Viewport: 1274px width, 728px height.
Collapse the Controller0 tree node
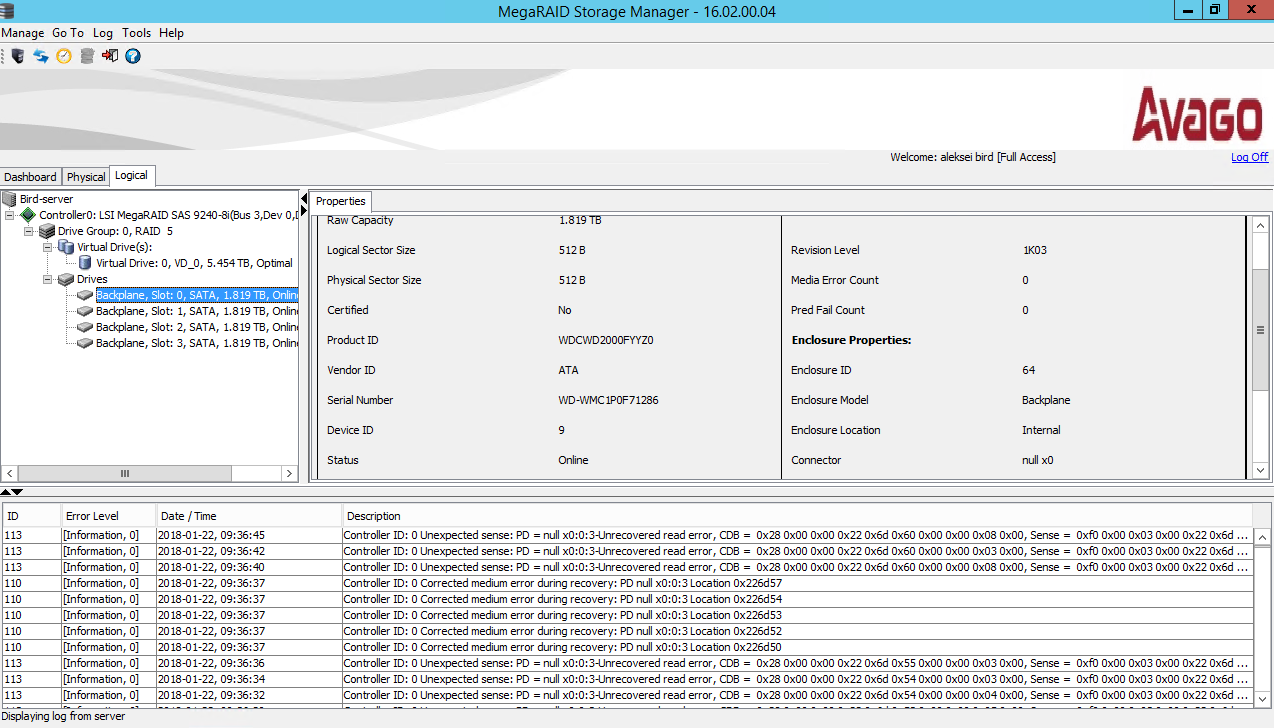10,215
